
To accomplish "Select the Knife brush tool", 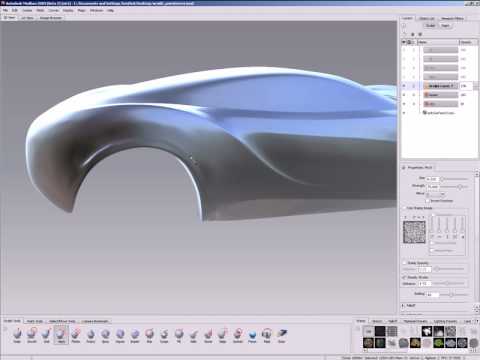I will click(194, 334).
